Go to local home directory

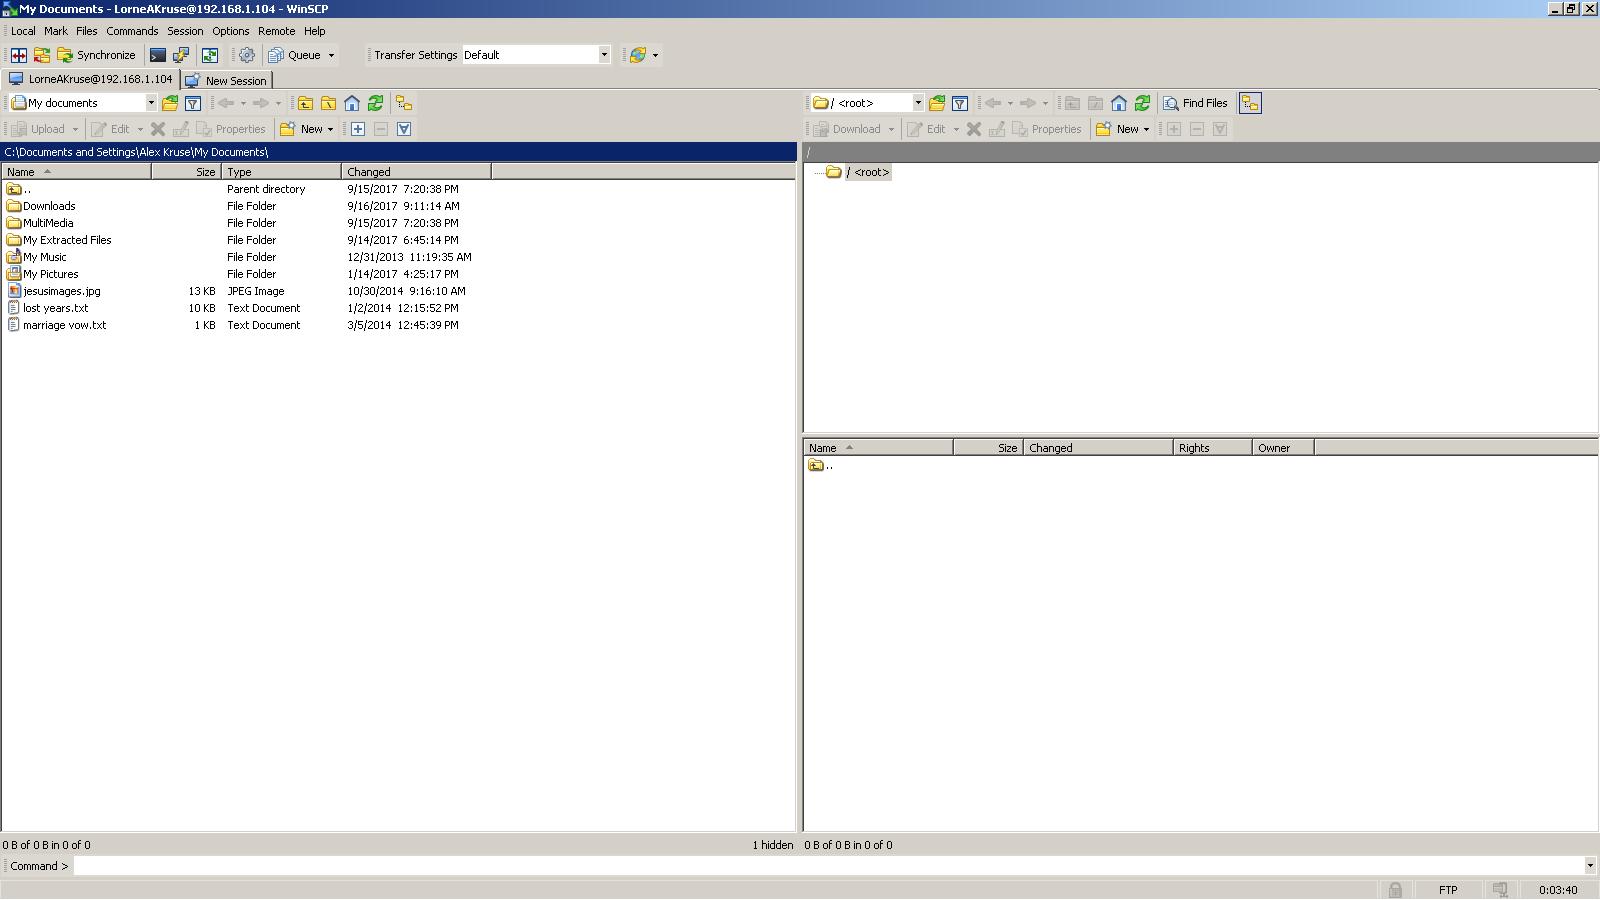pos(352,103)
